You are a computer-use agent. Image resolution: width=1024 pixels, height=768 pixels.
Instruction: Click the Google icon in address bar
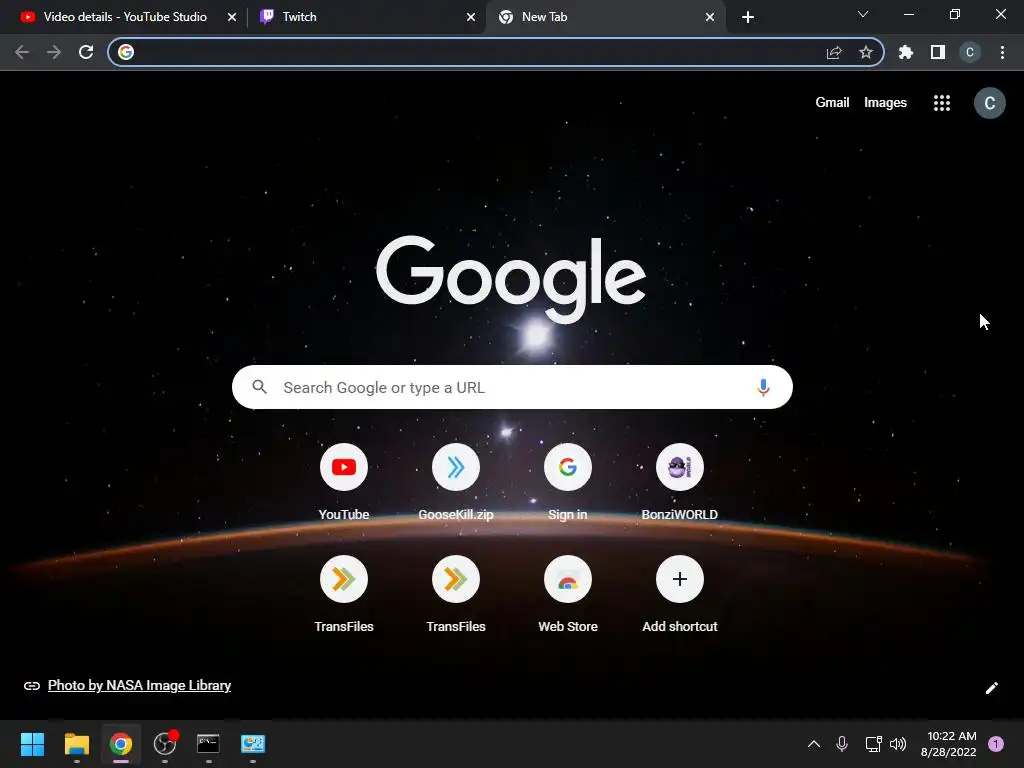point(126,52)
